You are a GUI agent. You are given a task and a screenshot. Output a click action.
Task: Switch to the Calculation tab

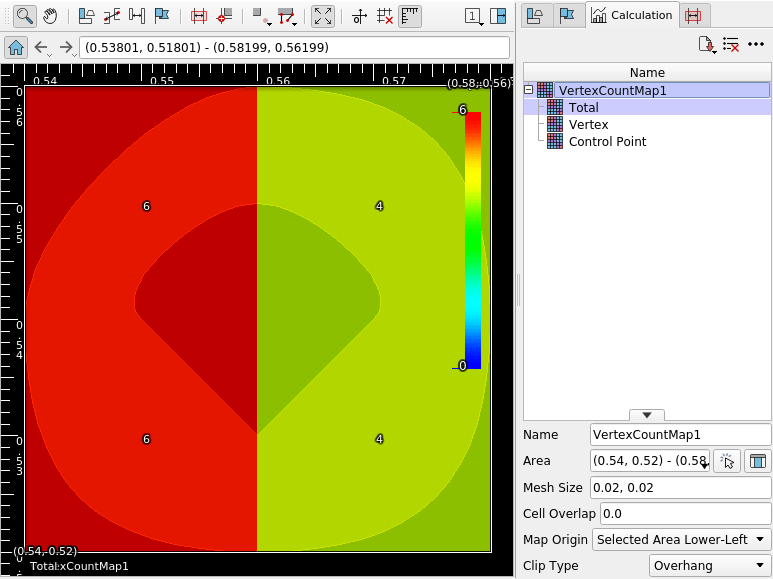632,15
